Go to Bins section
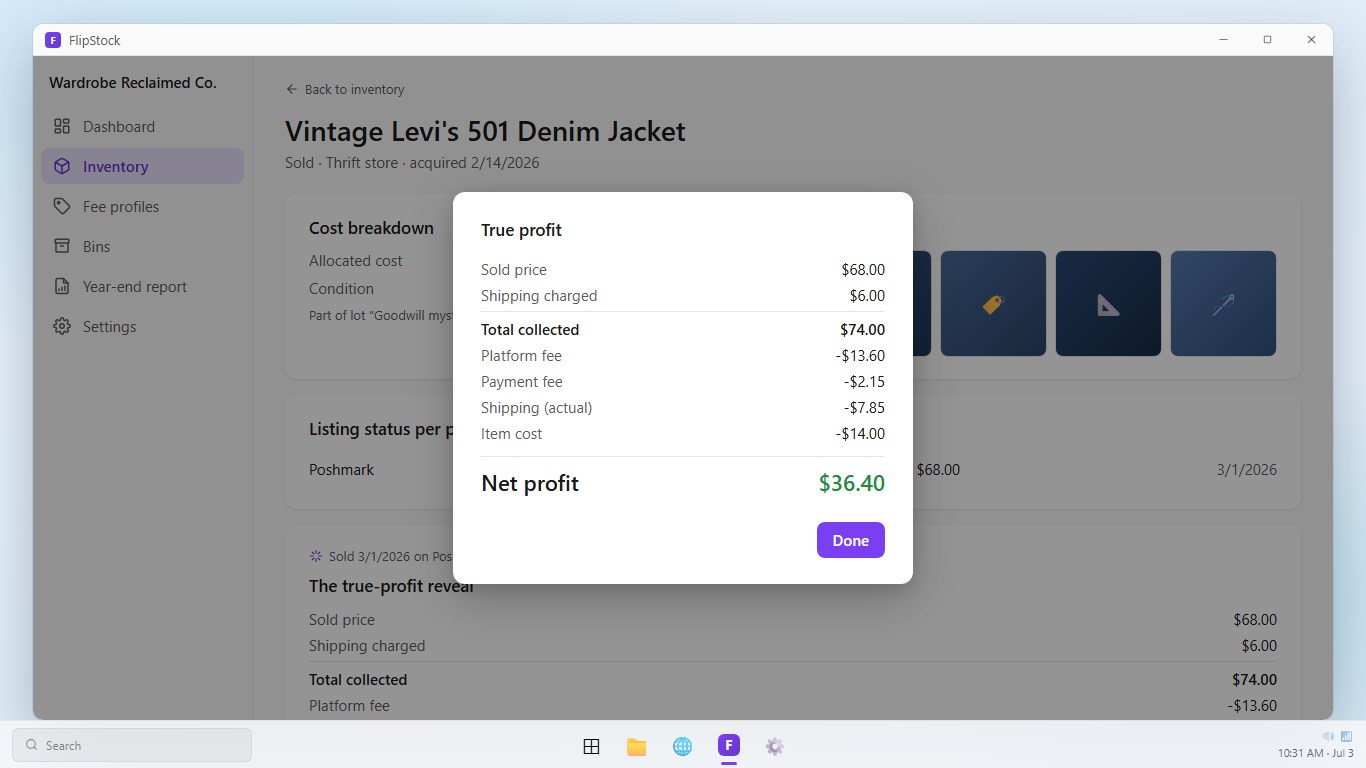The width and height of the screenshot is (1366, 768). click(x=142, y=247)
